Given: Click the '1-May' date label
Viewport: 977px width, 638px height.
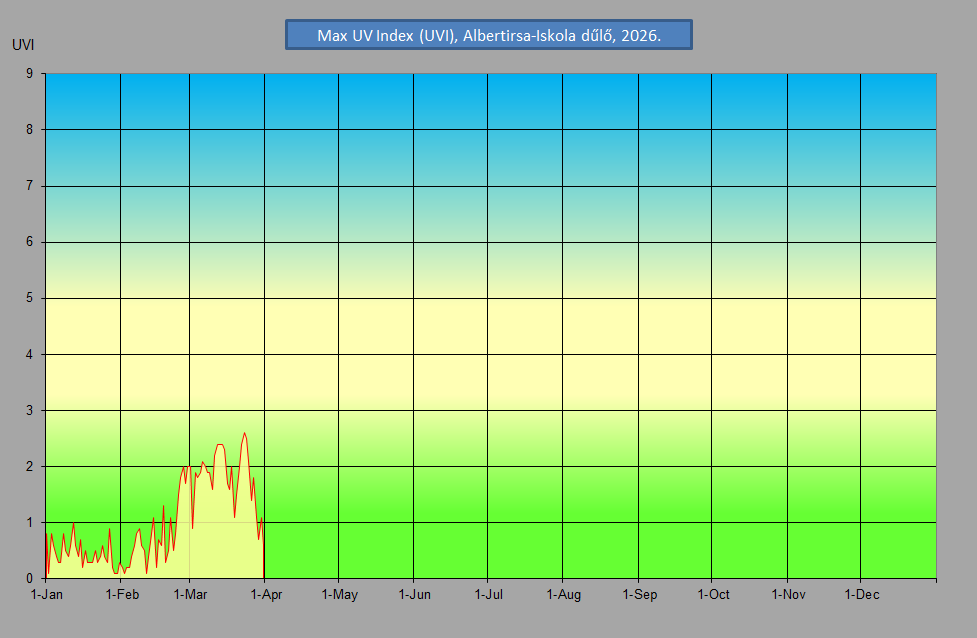Looking at the screenshot, I should pos(339,595).
